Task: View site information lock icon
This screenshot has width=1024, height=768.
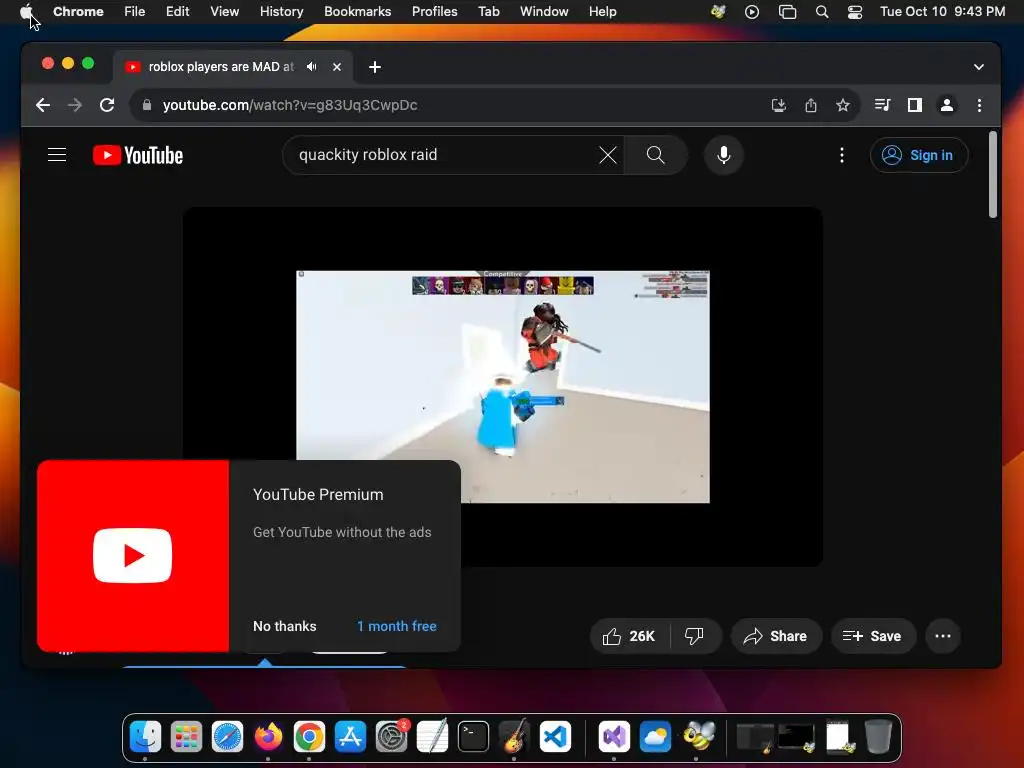Action: click(x=147, y=105)
